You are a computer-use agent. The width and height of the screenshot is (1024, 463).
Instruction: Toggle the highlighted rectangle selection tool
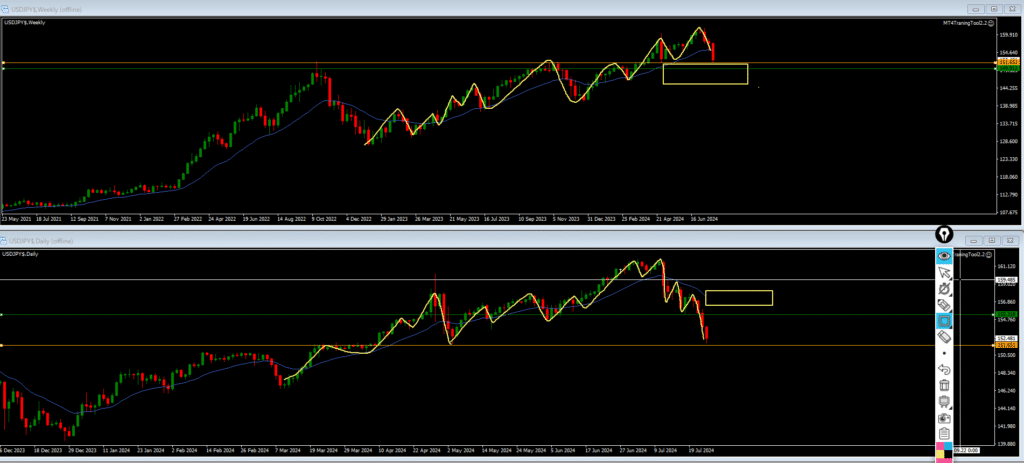coord(944,321)
